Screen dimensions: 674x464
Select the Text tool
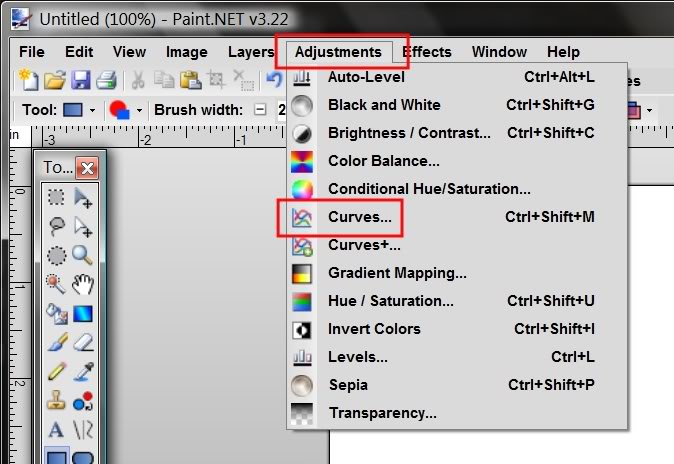(56, 429)
